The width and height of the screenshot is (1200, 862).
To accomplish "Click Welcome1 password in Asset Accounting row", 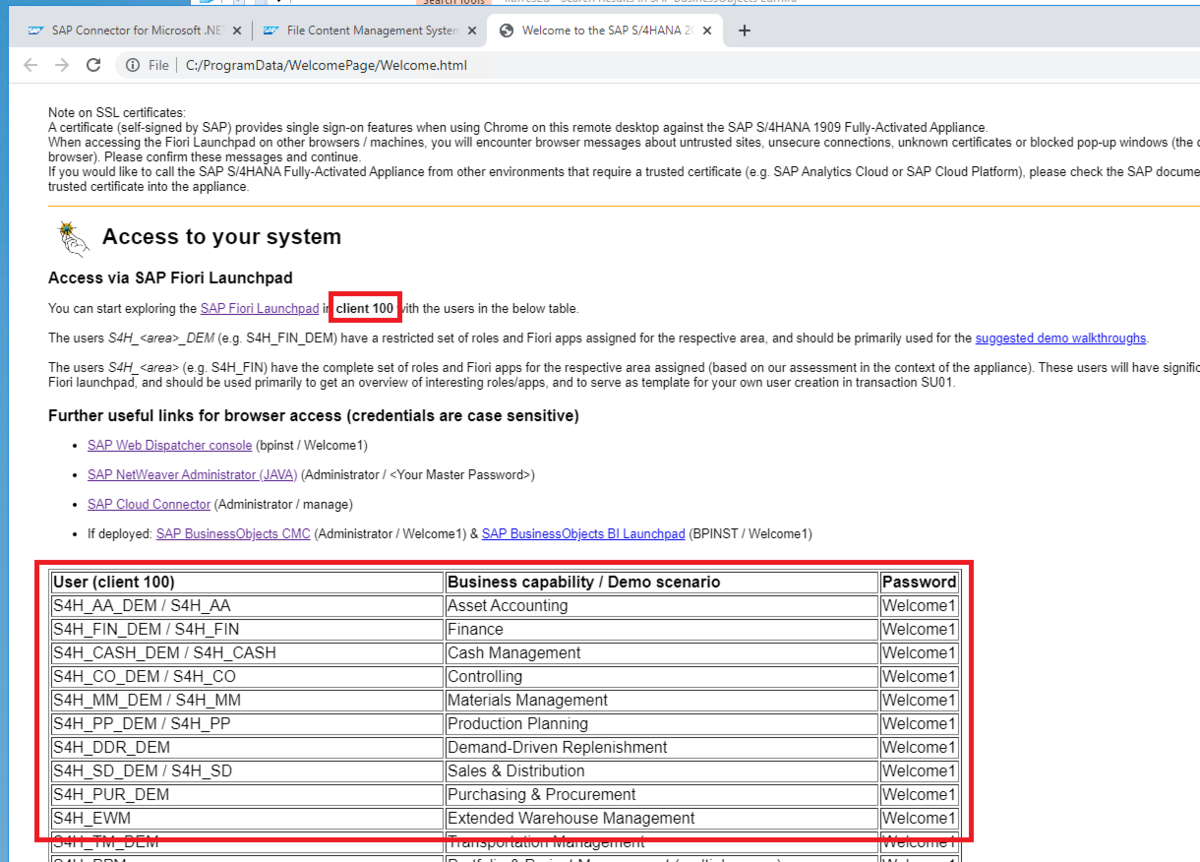I will click(919, 606).
